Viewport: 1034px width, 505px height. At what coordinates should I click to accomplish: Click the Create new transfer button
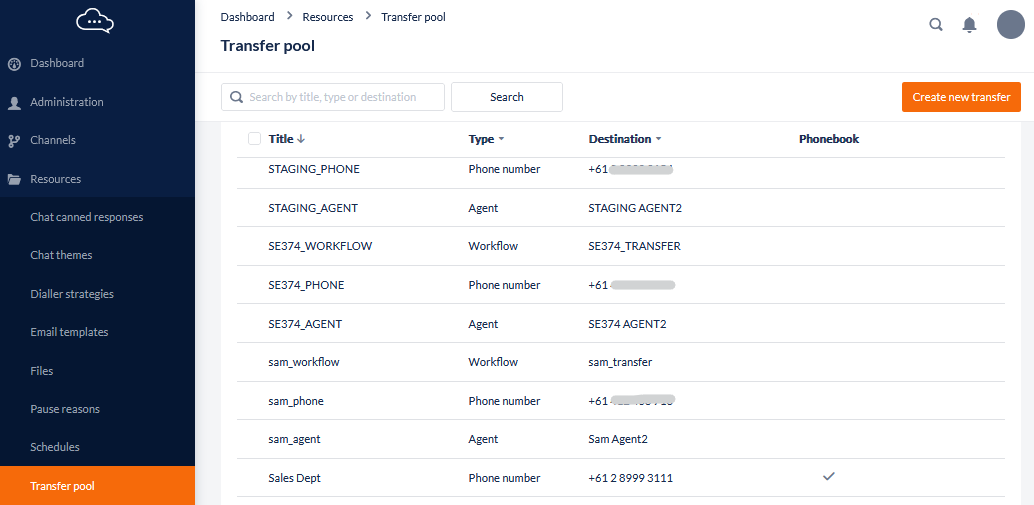[x=961, y=97]
